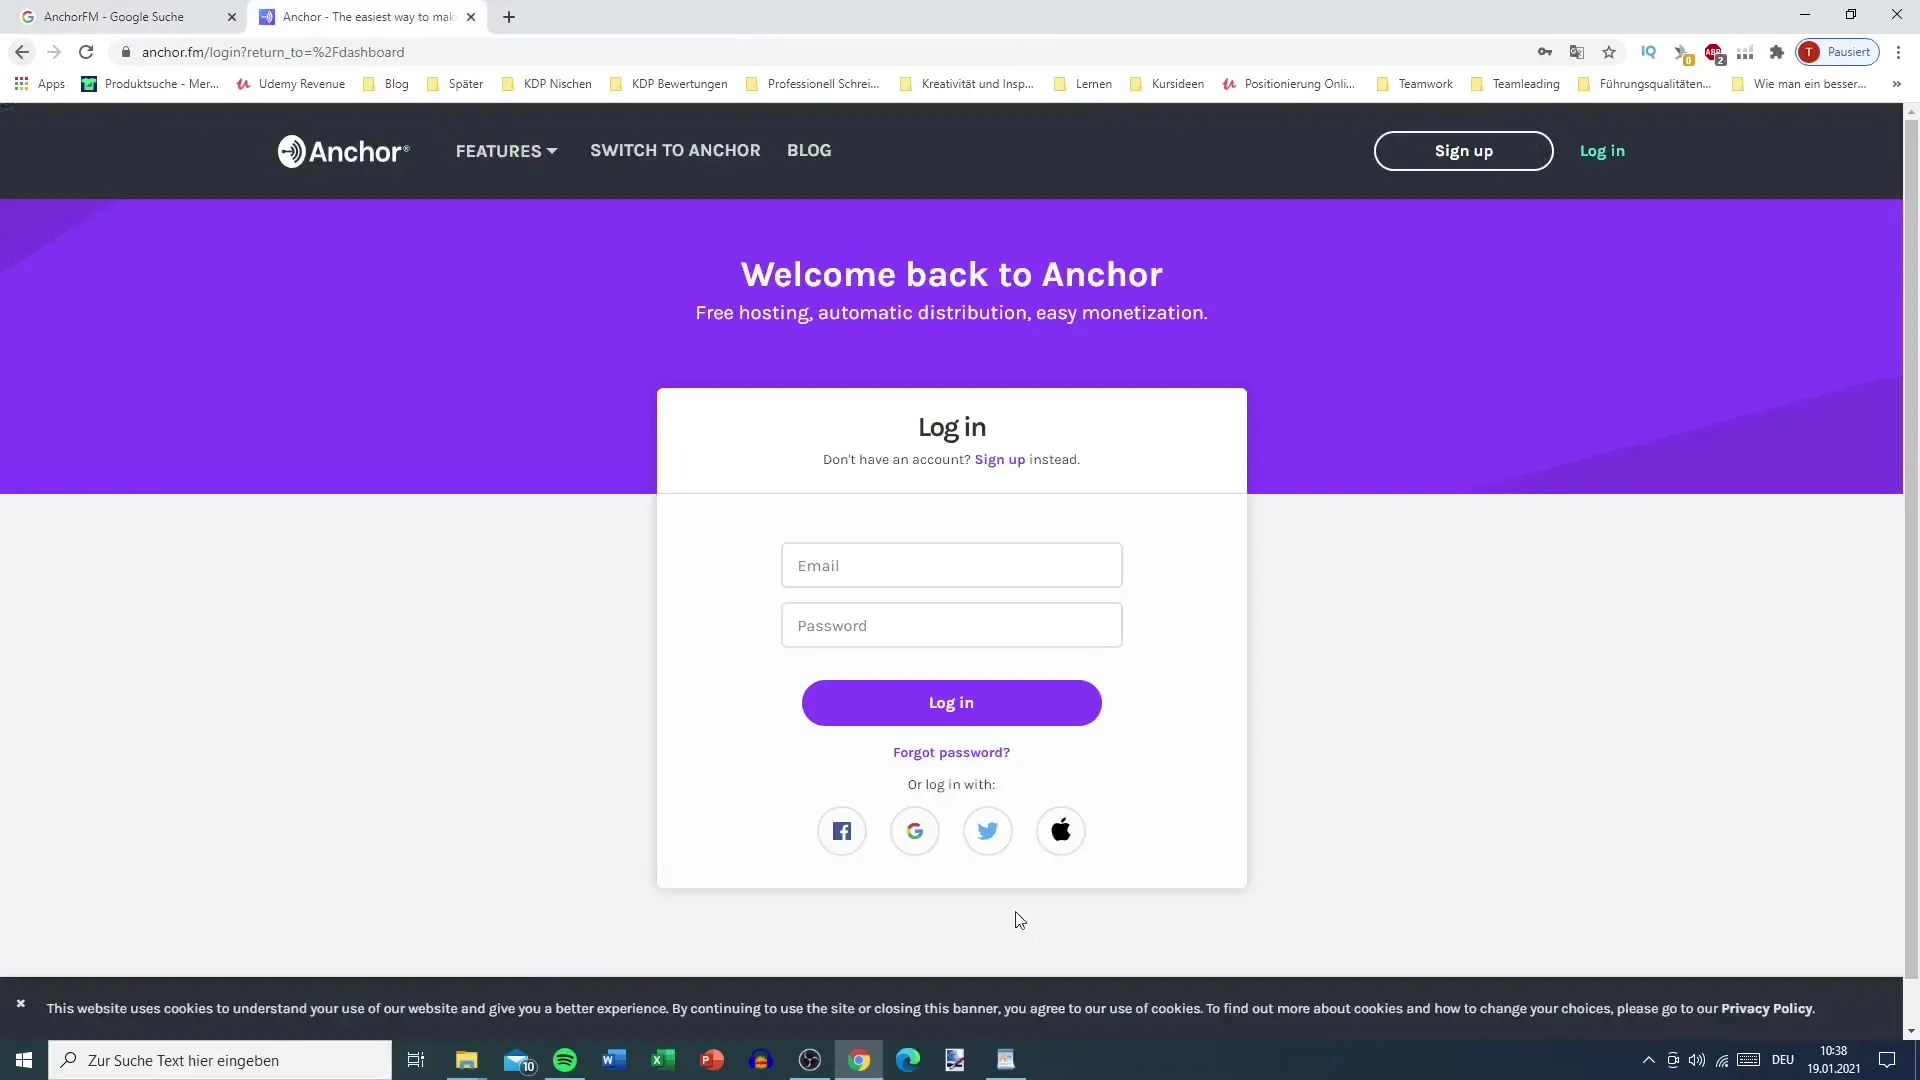This screenshot has height=1080, width=1920.
Task: Open the Kursideen bookmark folder
Action: [1167, 84]
